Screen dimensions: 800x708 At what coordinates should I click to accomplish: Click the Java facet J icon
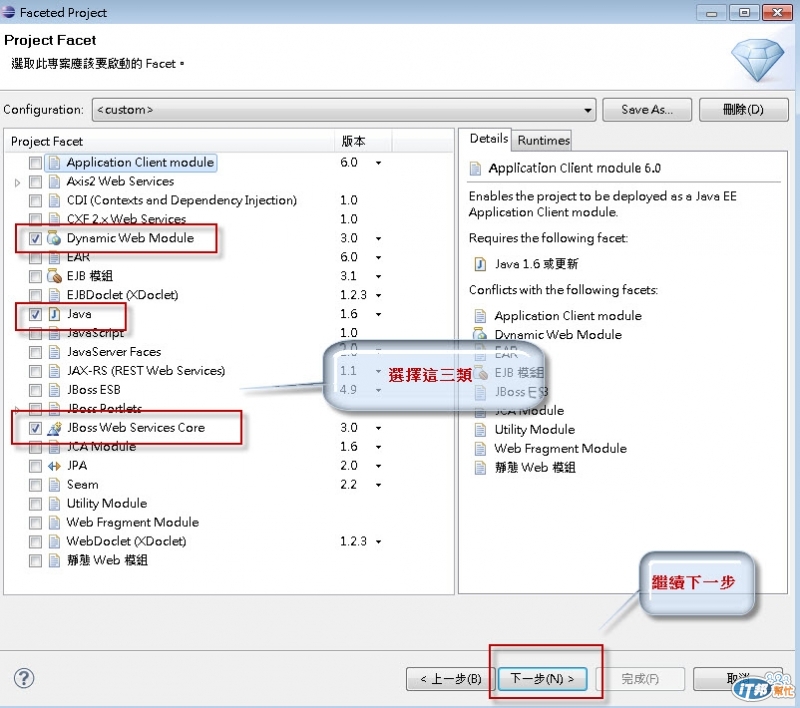point(54,314)
